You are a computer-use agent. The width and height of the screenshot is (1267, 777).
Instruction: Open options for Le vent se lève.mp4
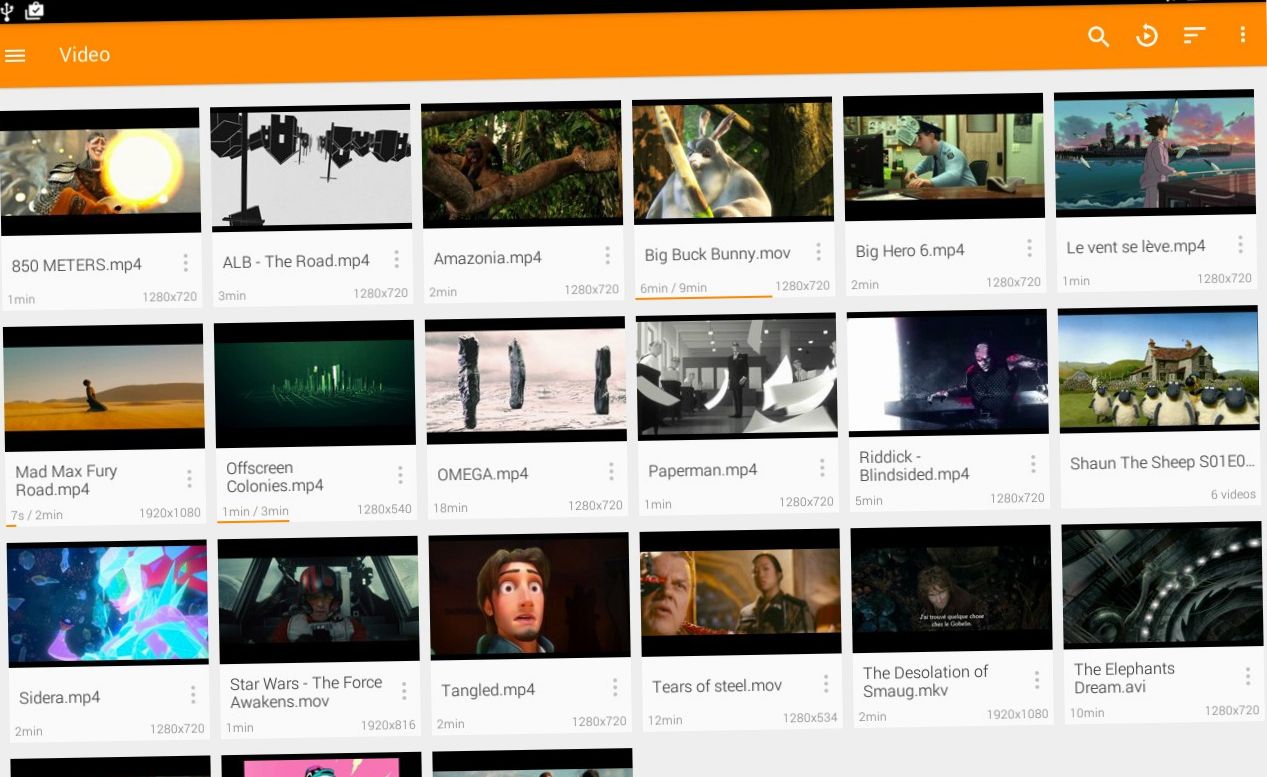[1241, 244]
